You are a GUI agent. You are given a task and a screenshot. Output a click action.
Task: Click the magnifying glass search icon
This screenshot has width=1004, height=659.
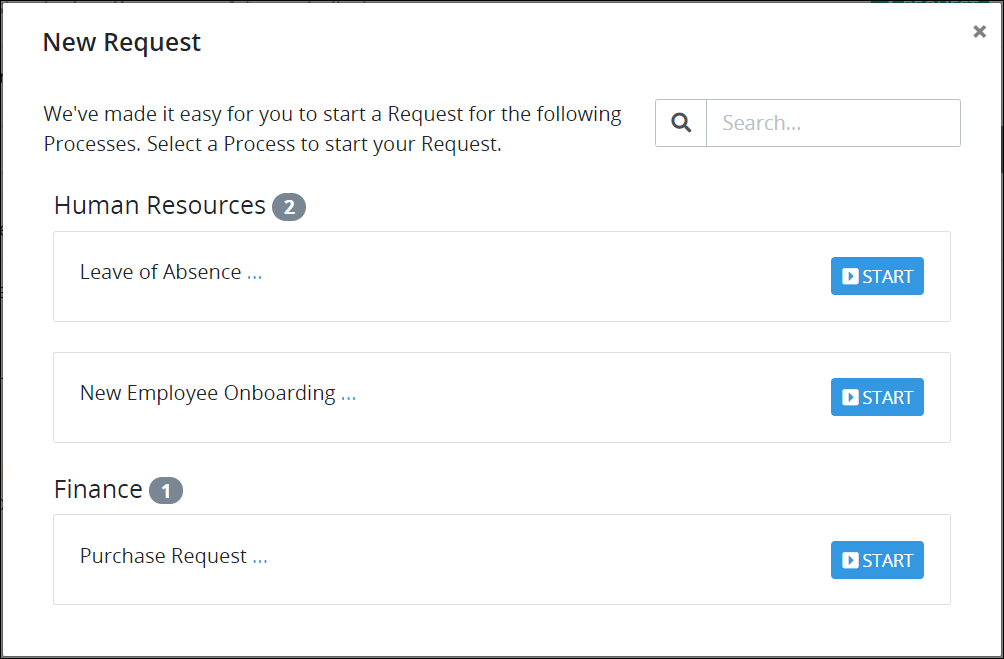point(681,123)
